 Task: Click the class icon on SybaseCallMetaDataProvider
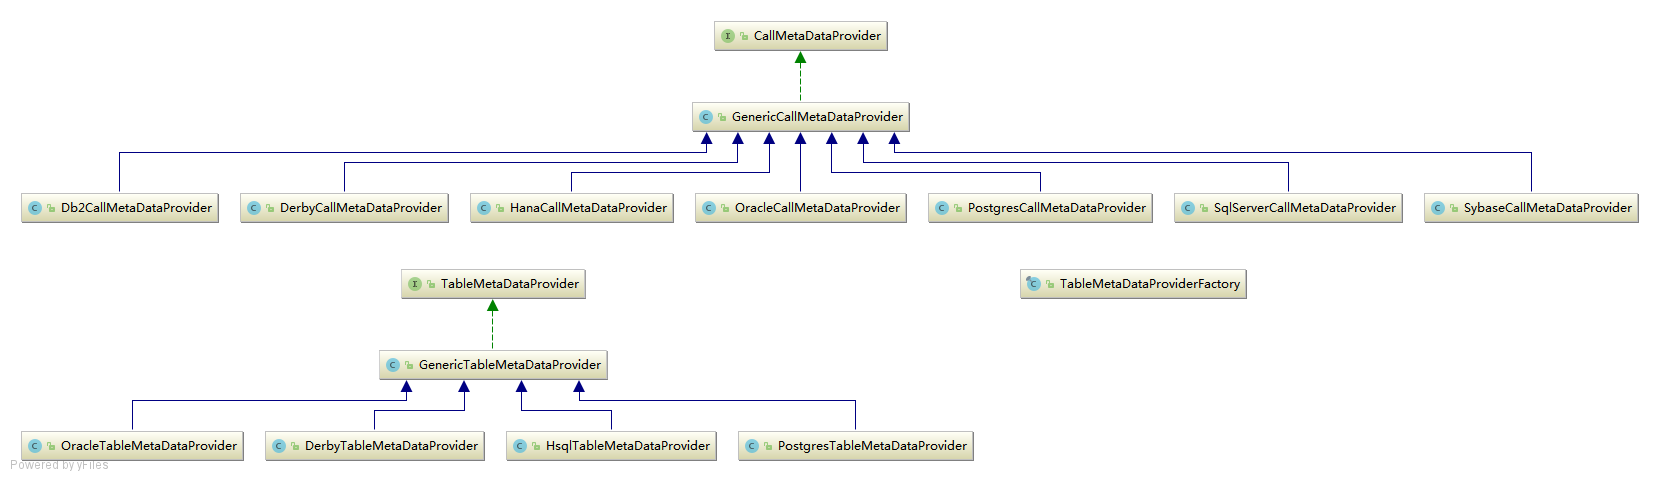(1438, 208)
